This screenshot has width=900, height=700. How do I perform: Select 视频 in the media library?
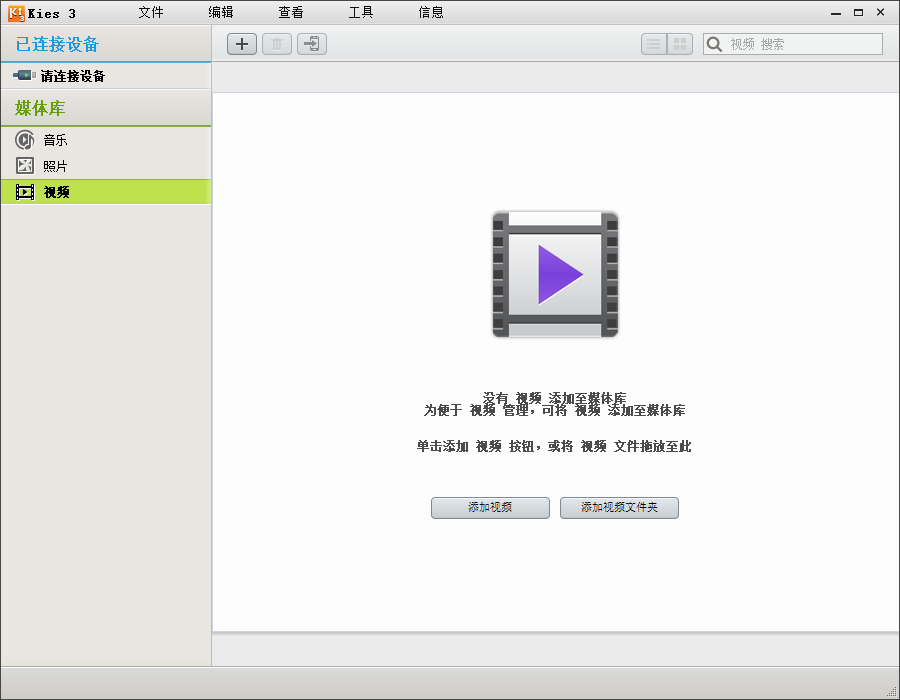[x=106, y=192]
